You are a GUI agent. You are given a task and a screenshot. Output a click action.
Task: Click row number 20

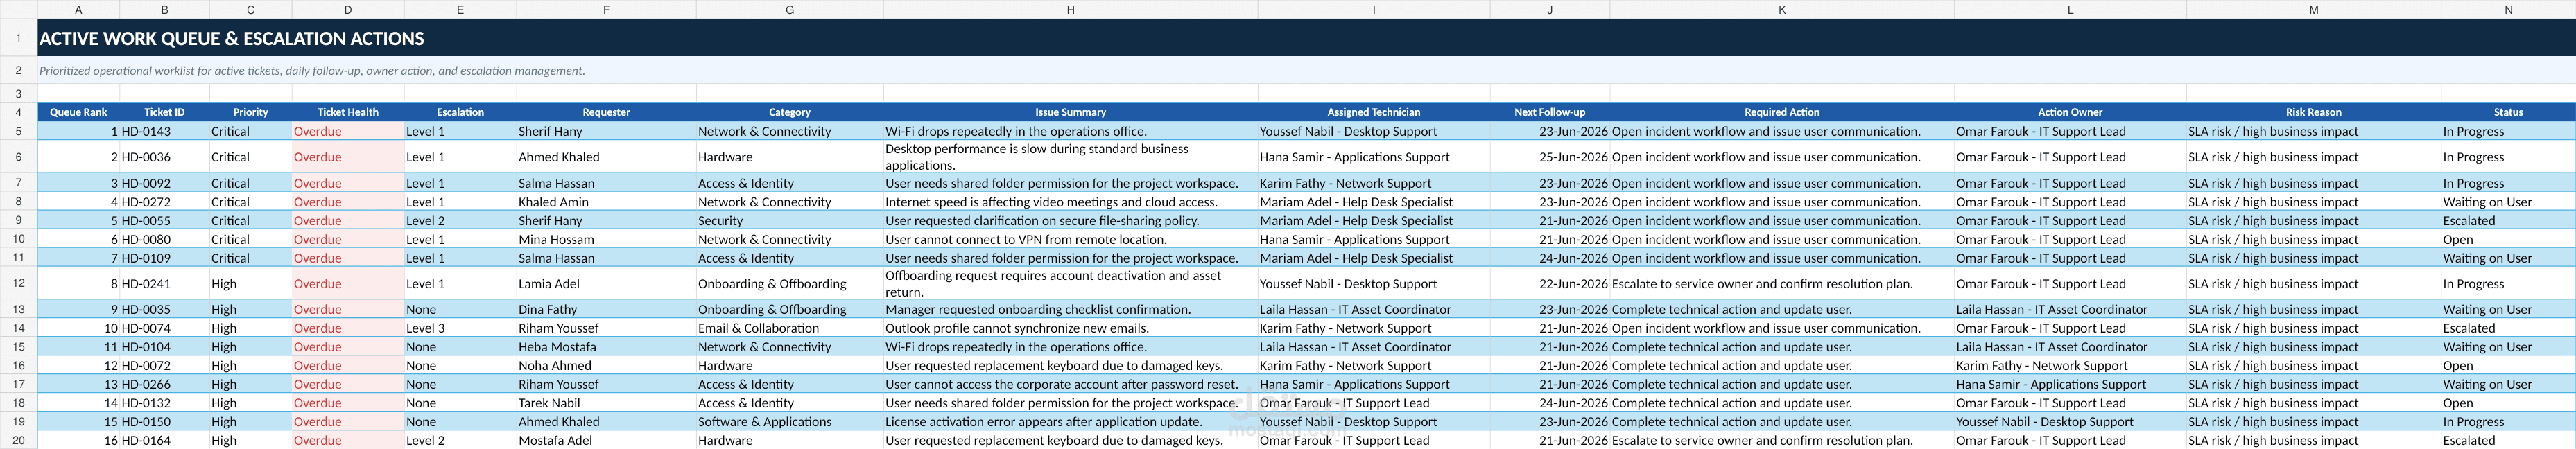tap(18, 440)
